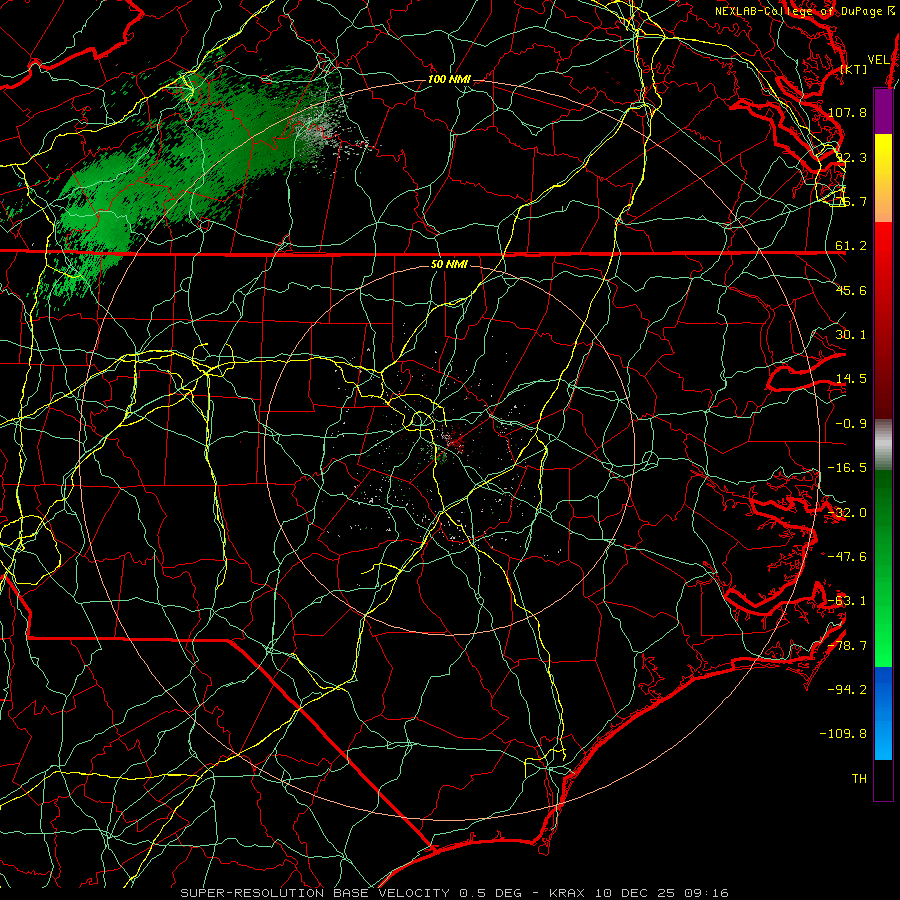The width and height of the screenshot is (900, 900).
Task: Select the 61.2 velocity scale value
Action: 851,246
